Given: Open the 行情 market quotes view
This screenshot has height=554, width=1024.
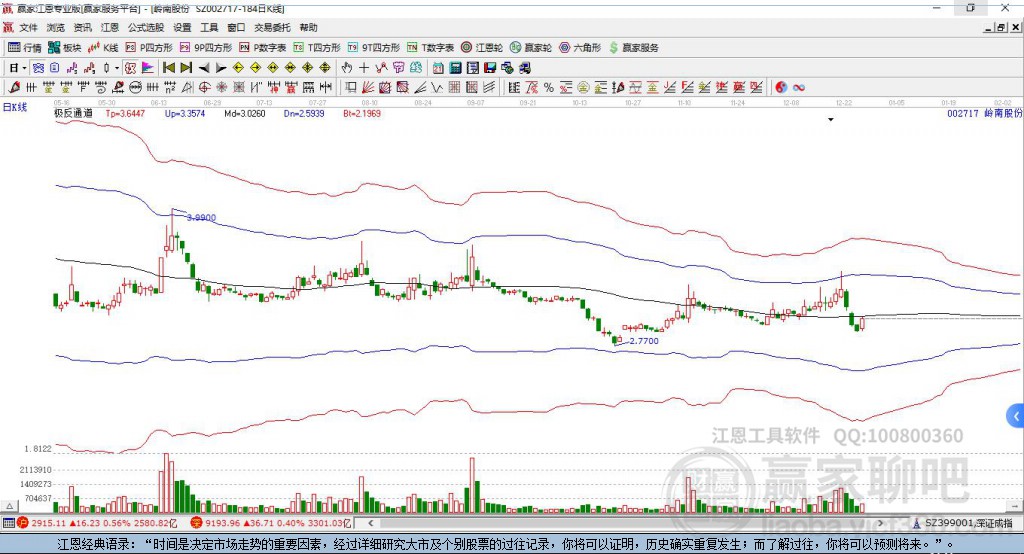Looking at the screenshot, I should 24,48.
